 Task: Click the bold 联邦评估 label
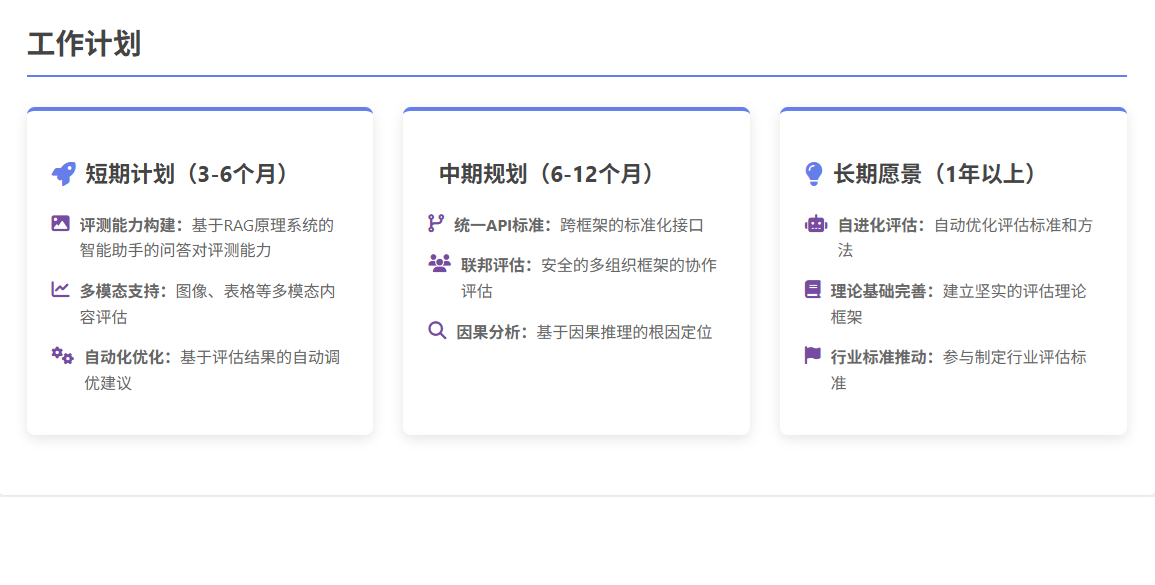tap(500, 265)
